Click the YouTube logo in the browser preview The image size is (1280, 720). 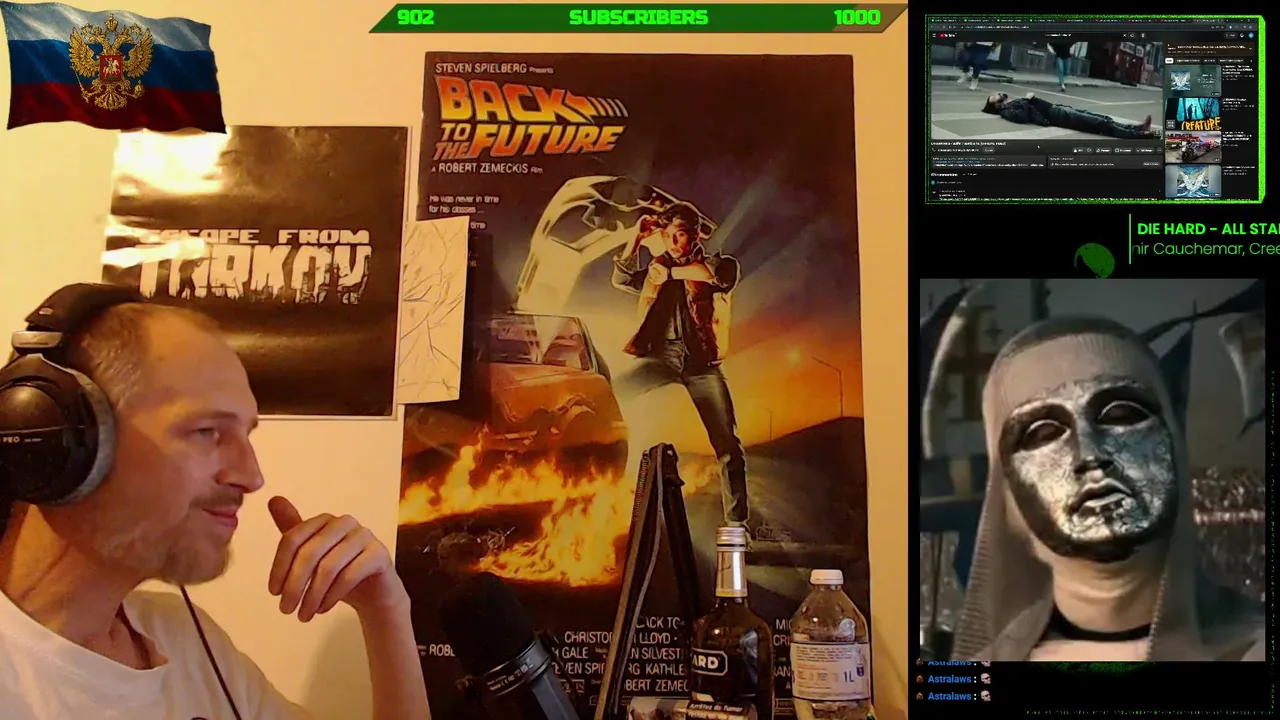click(948, 35)
